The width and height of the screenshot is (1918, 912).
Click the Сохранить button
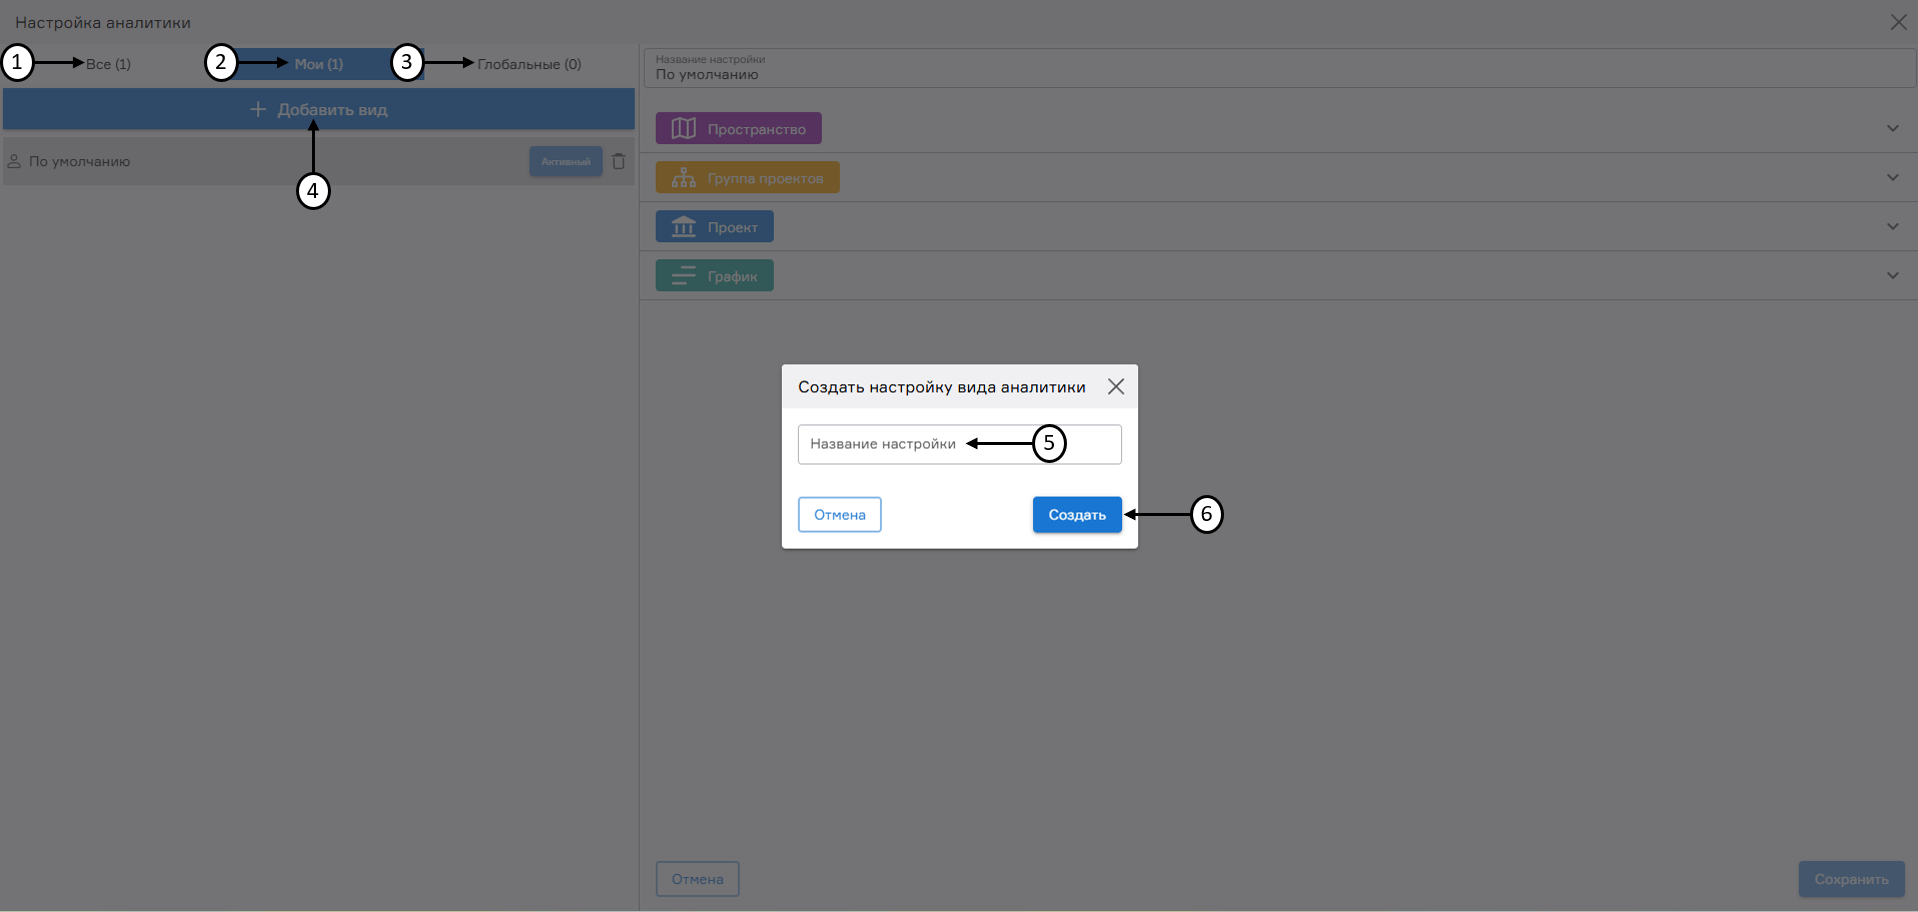coord(1850,879)
